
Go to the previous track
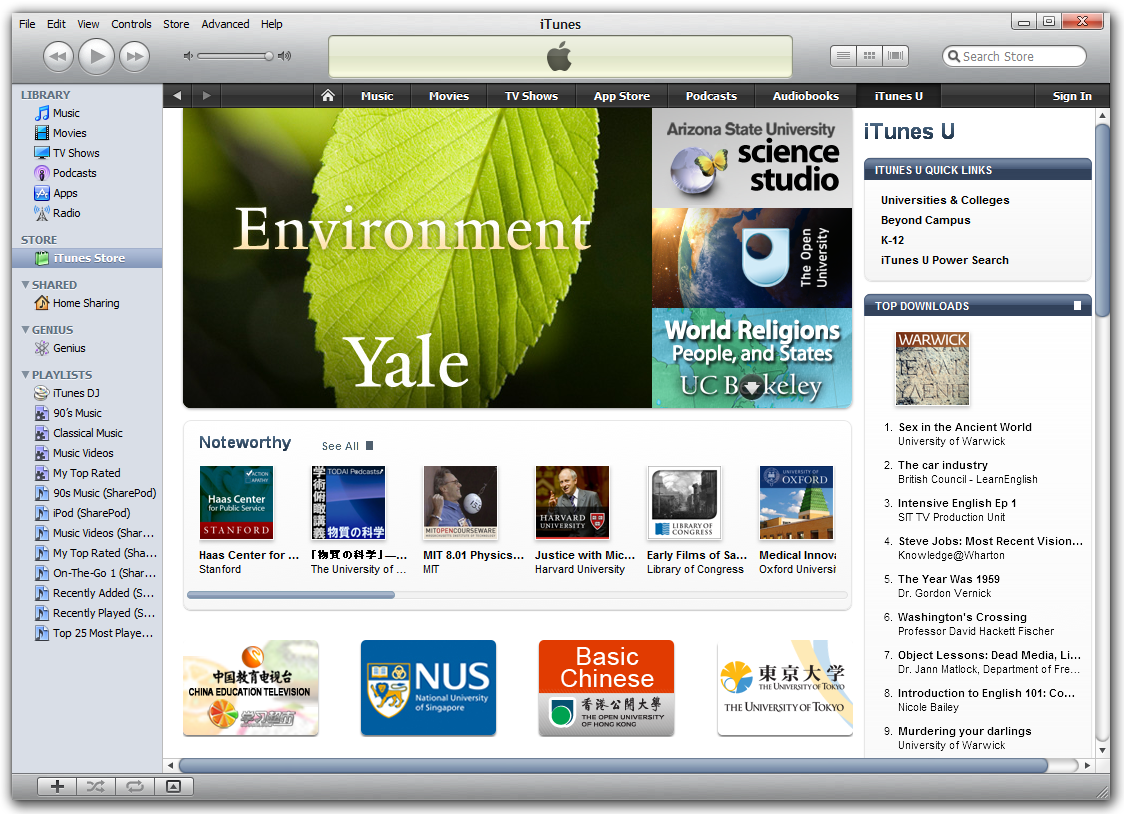coord(58,57)
